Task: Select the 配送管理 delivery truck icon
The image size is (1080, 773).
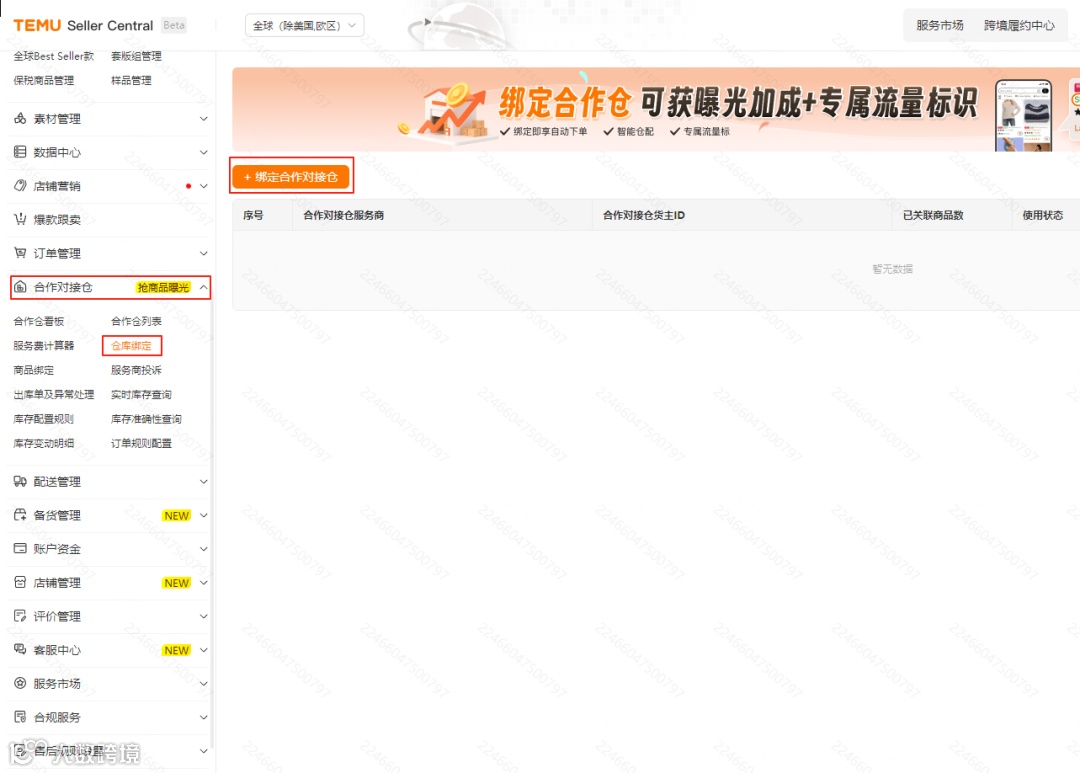Action: (x=18, y=481)
